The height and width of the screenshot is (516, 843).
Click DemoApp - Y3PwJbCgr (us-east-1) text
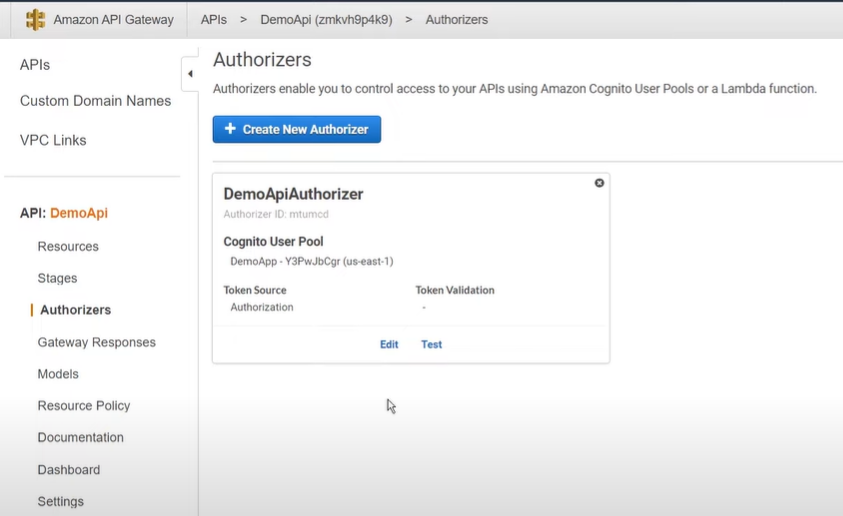coord(312,261)
